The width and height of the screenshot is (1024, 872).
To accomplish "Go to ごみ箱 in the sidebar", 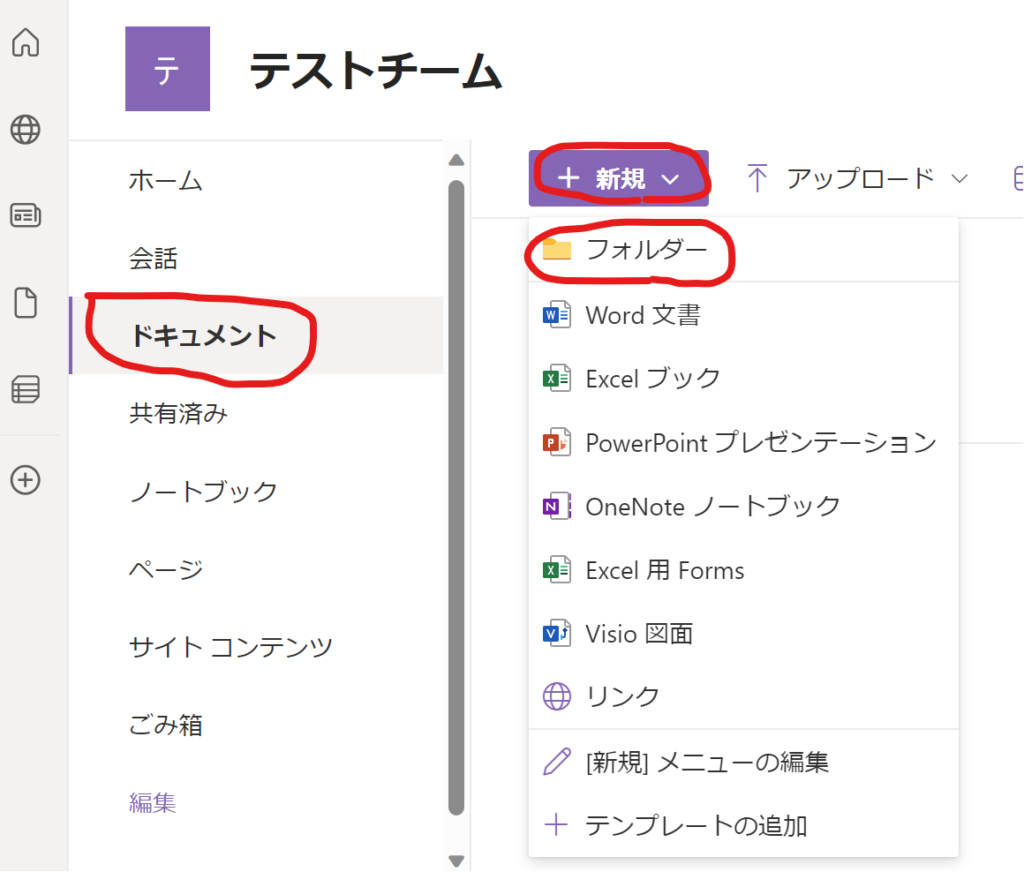I will pyautogui.click(x=166, y=724).
